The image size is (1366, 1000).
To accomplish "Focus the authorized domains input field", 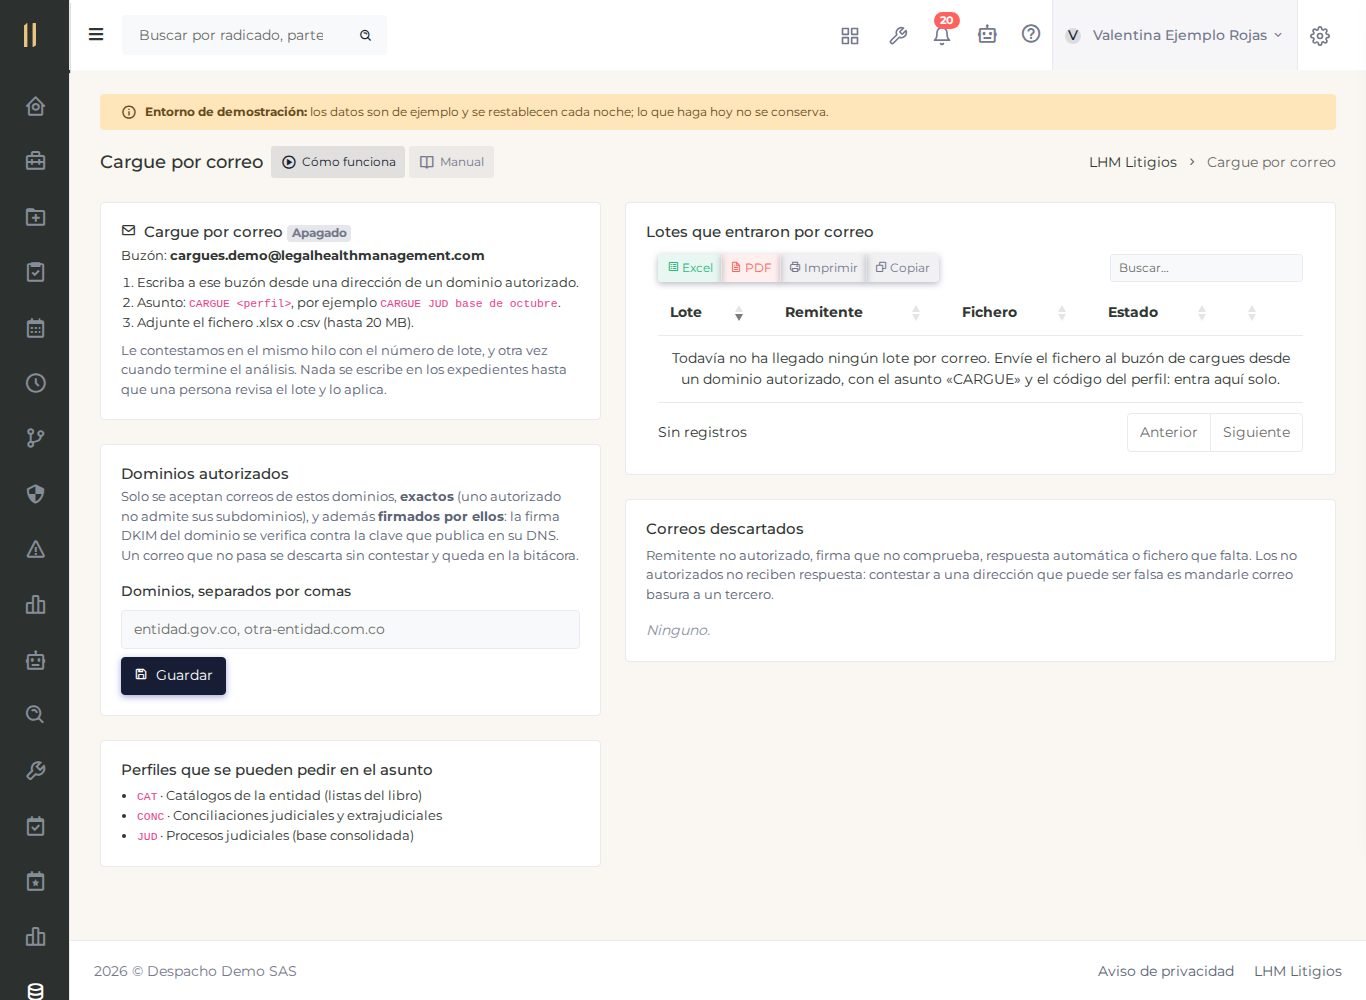I will tap(350, 630).
